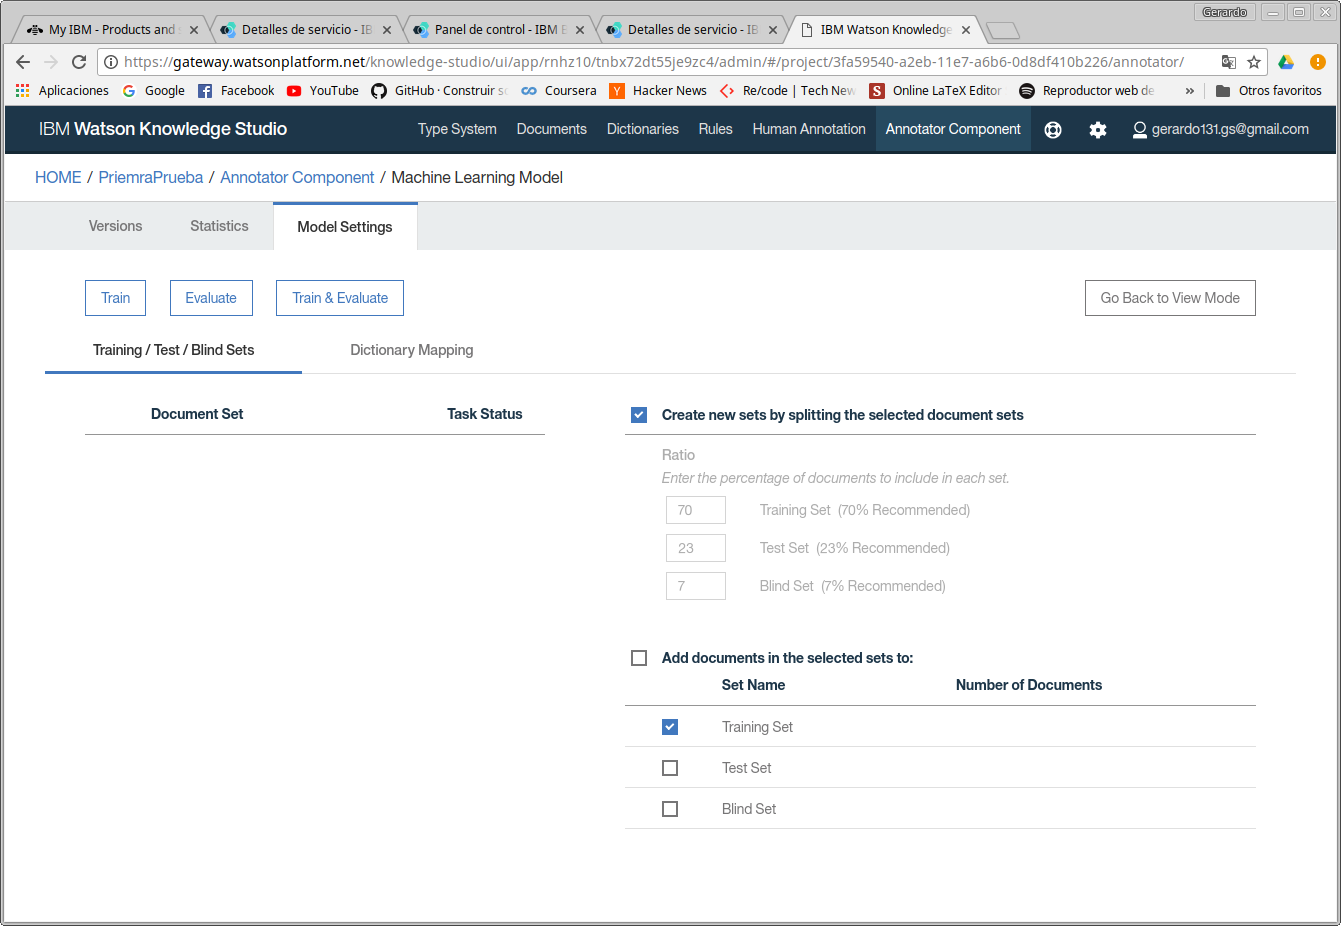Check Add documents in the selected sets
The image size is (1341, 926).
click(639, 658)
